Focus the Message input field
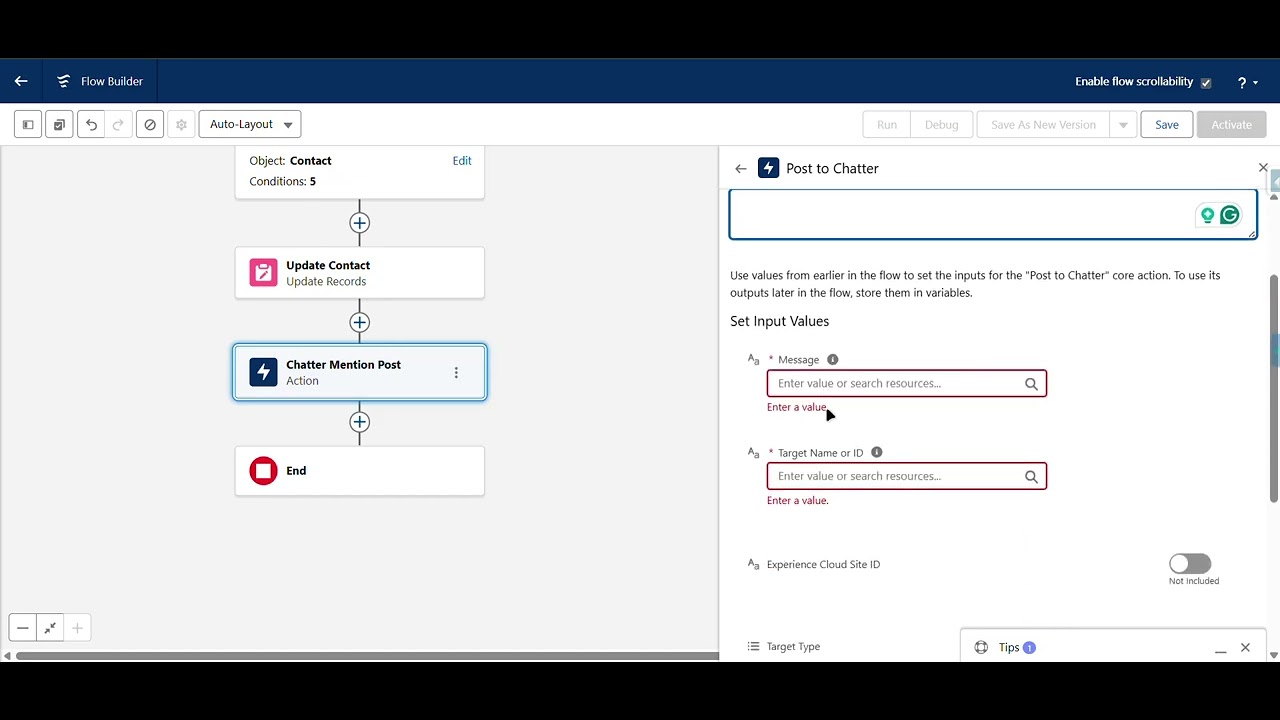Image resolution: width=1280 pixels, height=720 pixels. pos(906,384)
